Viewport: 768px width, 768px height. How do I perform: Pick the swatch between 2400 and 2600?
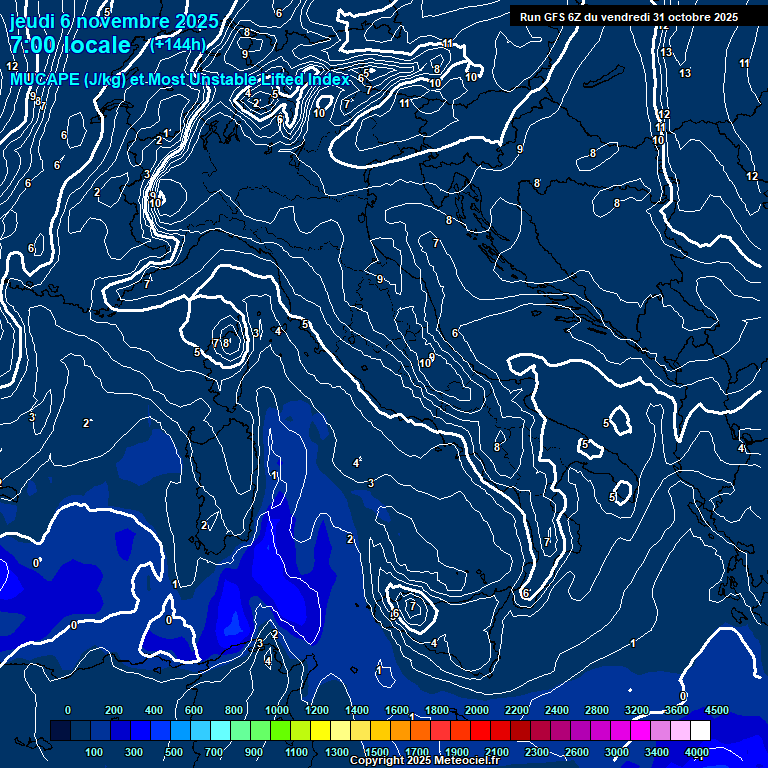point(560,730)
